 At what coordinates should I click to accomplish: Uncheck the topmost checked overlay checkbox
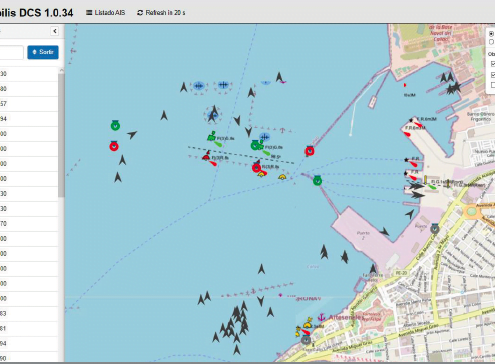click(493, 64)
